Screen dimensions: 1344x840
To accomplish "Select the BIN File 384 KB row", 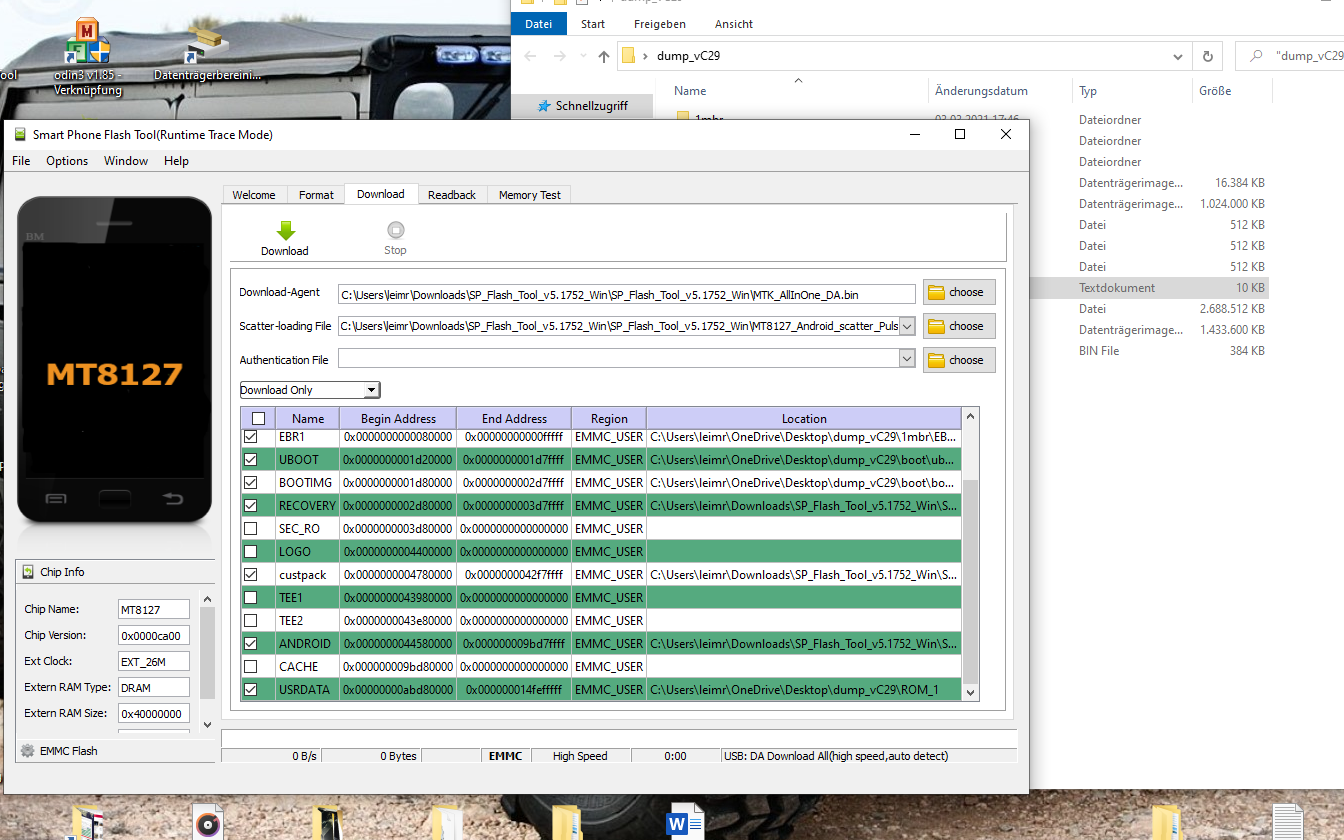I will [1150, 351].
